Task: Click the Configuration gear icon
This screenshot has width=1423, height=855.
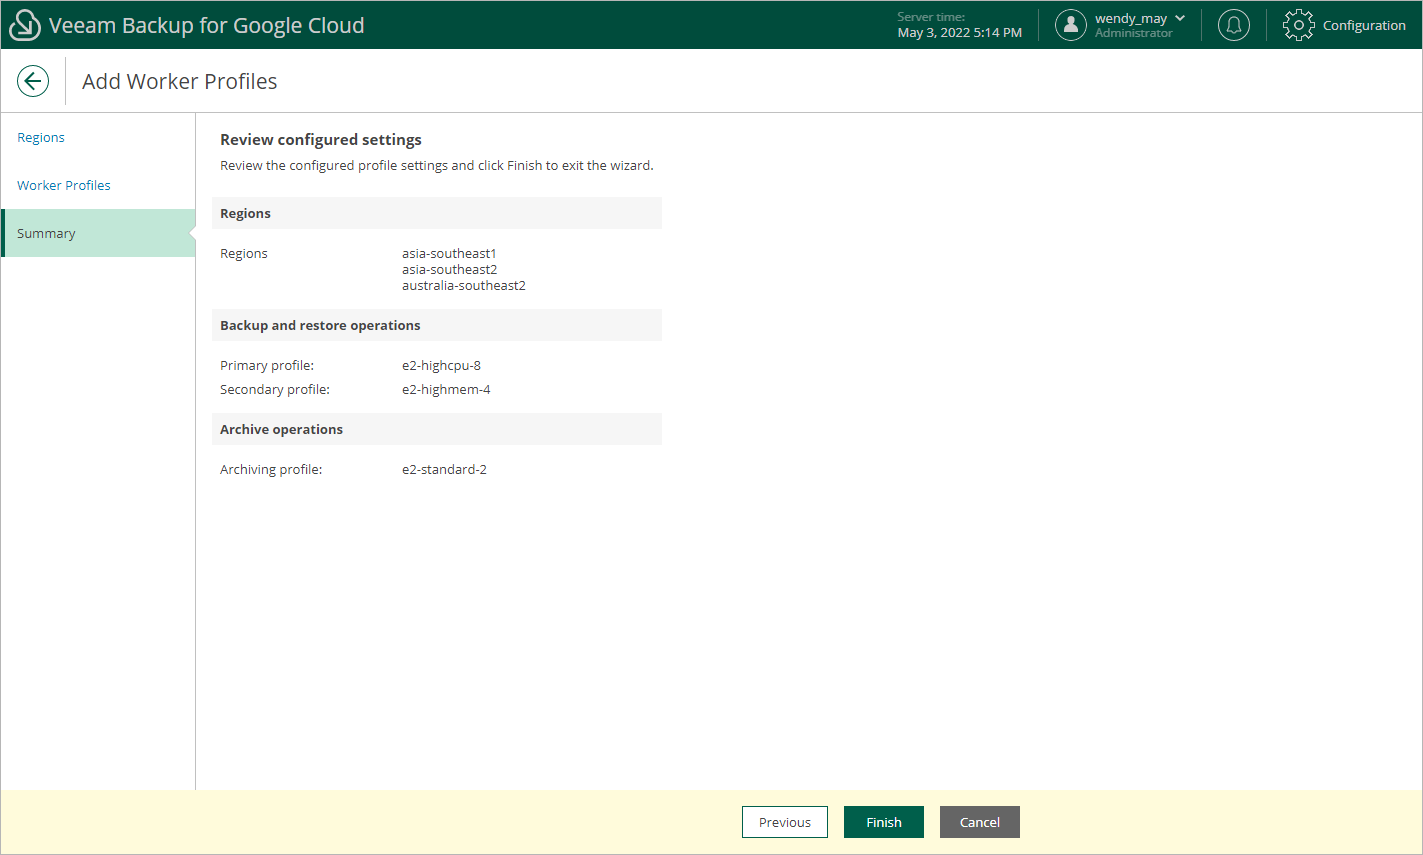Action: (1299, 25)
